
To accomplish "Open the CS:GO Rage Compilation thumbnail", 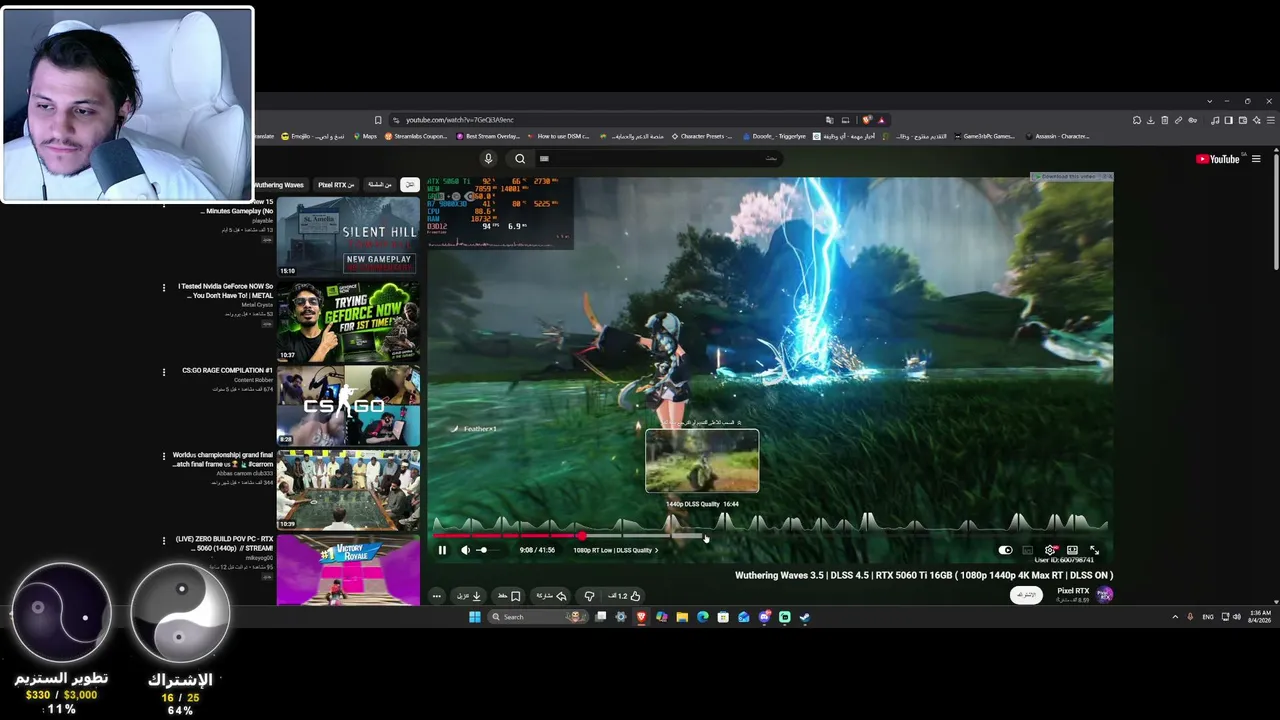I will tap(348, 406).
